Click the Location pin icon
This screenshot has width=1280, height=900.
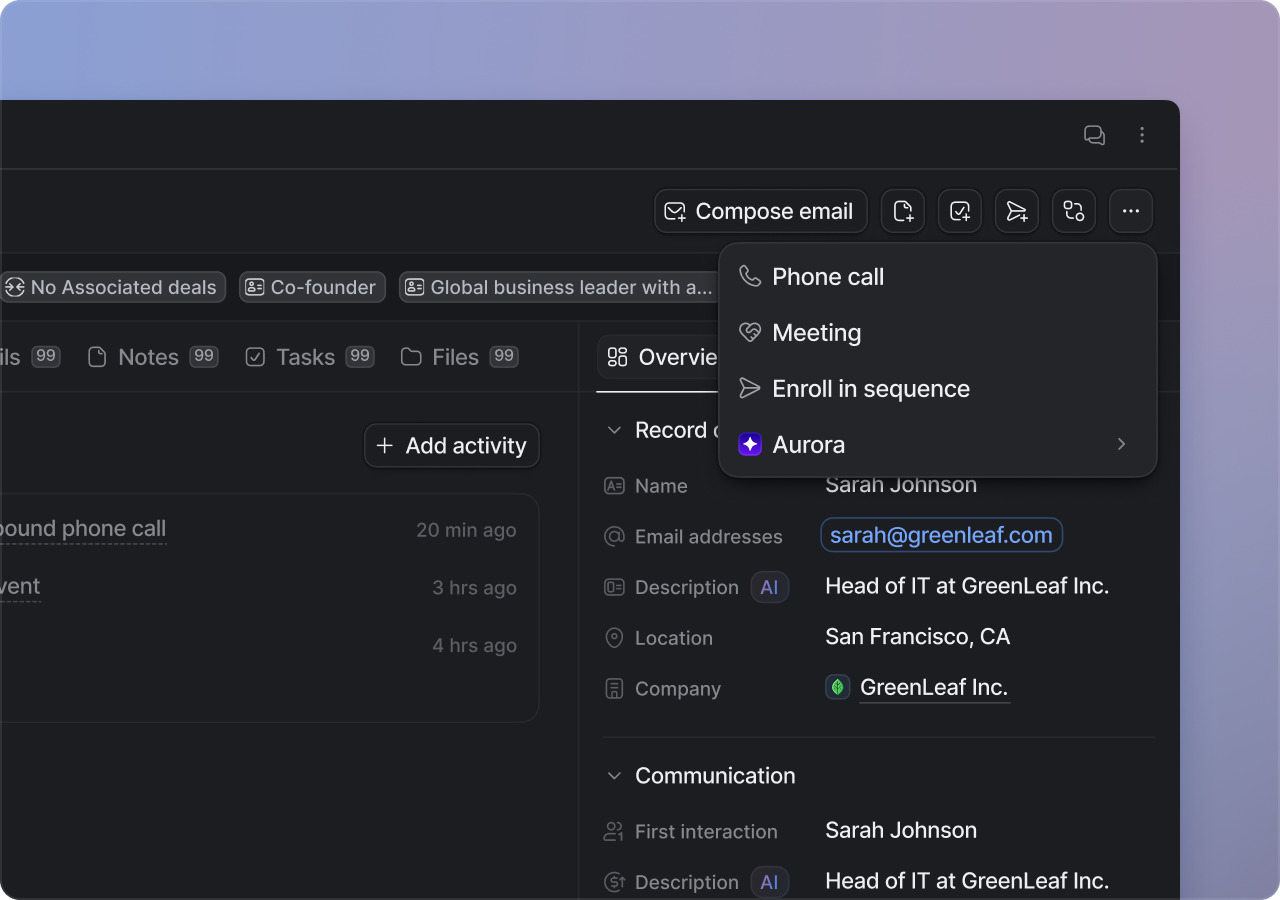coord(615,638)
